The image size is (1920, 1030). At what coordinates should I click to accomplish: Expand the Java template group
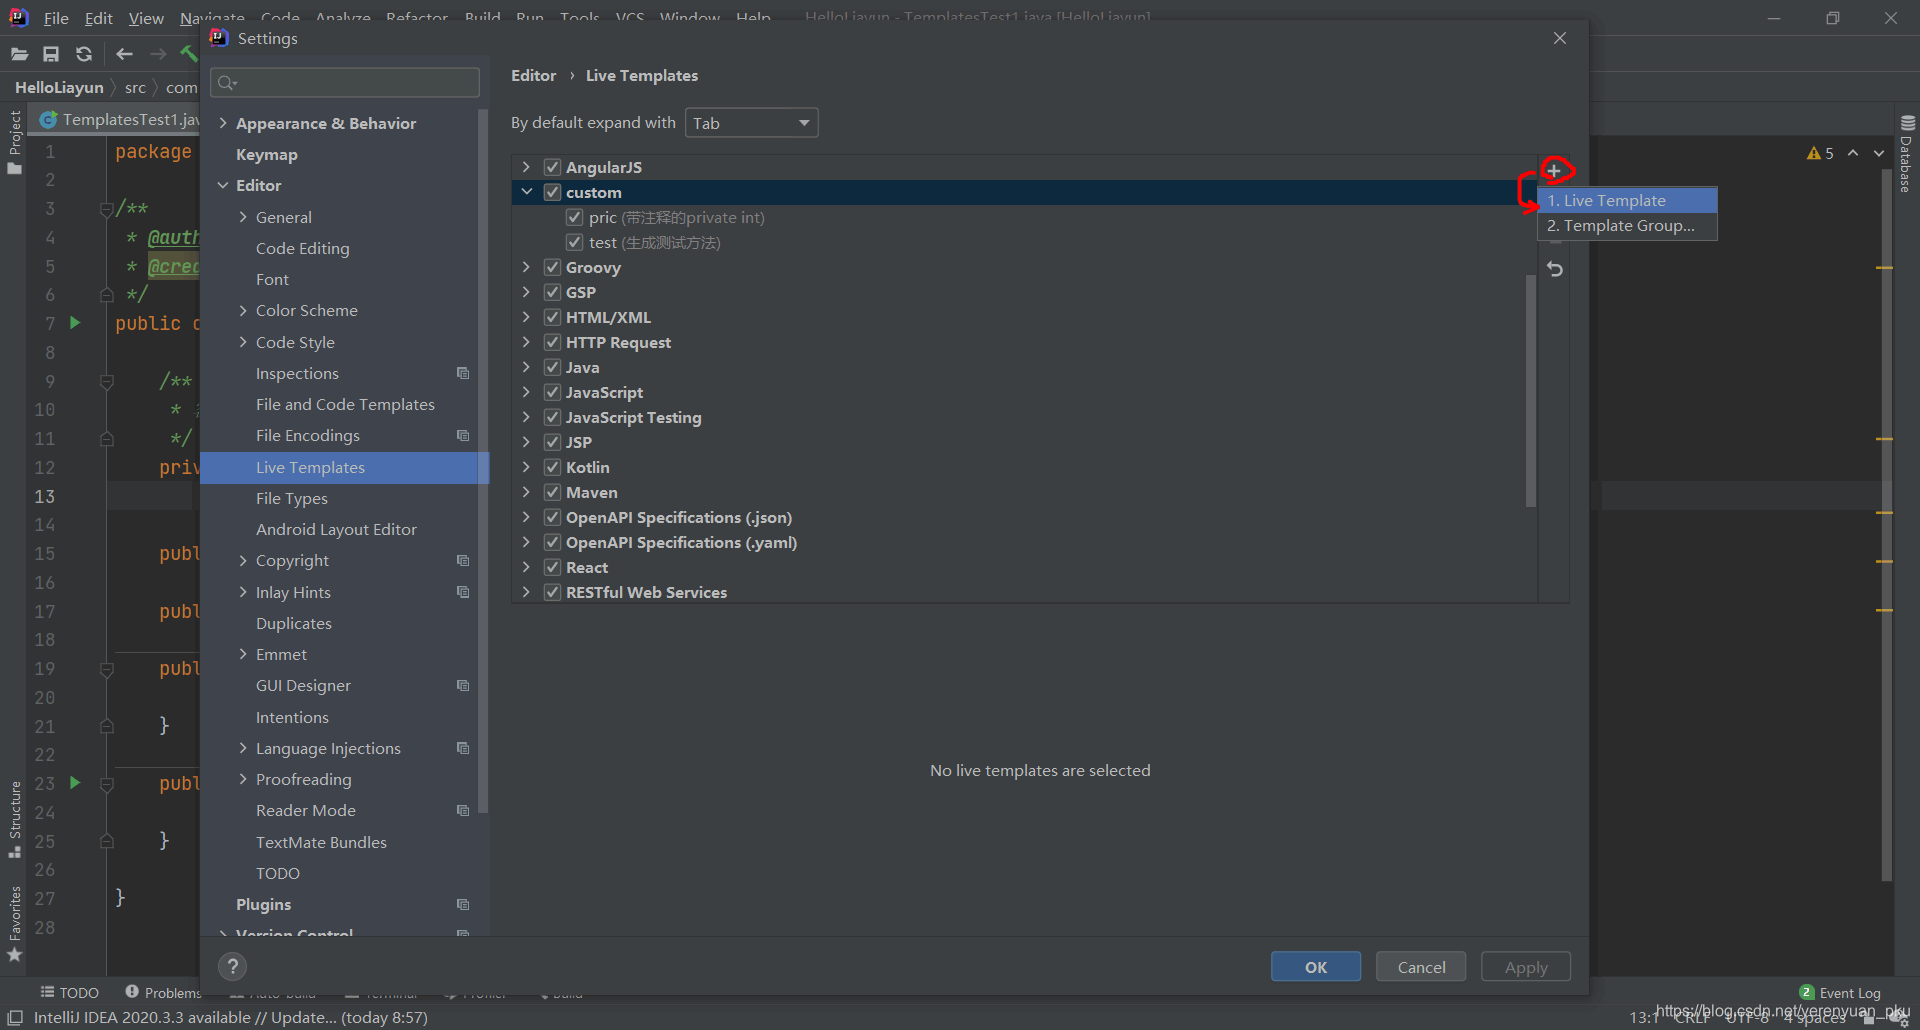point(527,367)
